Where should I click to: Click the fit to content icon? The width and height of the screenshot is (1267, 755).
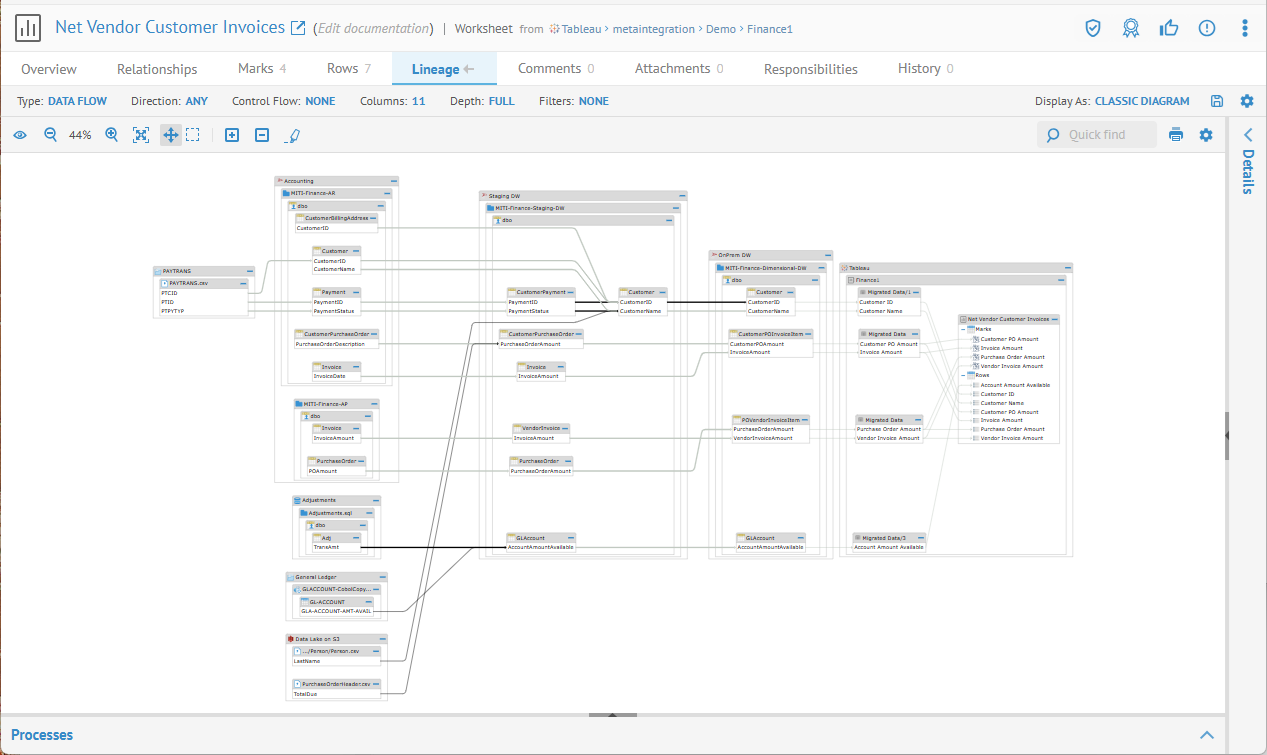[141, 135]
